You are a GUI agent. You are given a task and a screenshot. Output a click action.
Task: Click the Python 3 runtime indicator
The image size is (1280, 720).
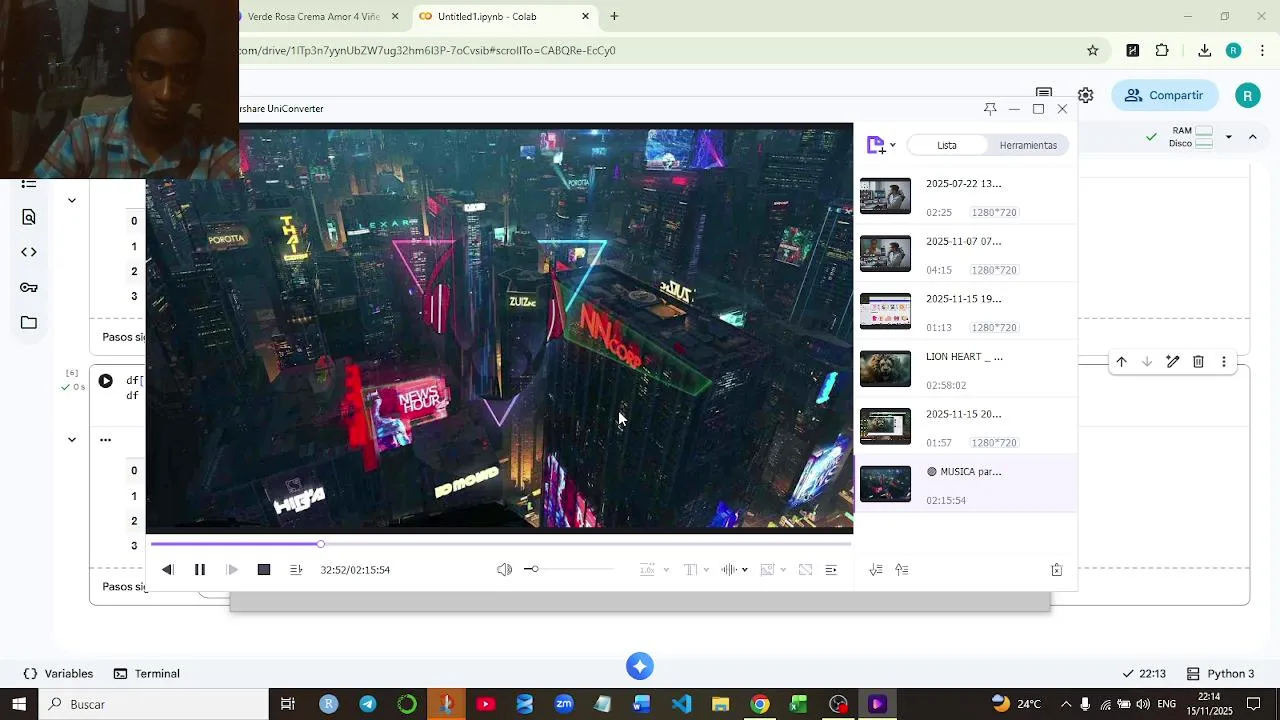[1220, 674]
